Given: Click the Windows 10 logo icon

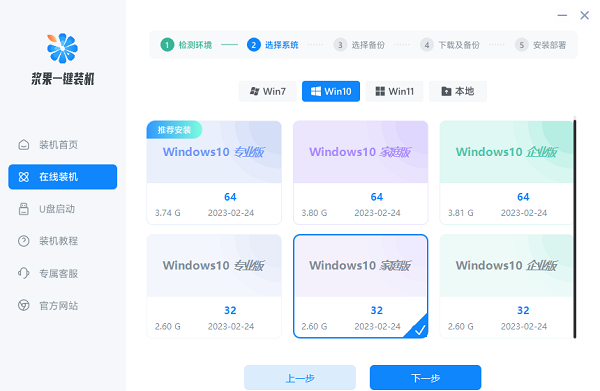Looking at the screenshot, I should tap(316, 91).
